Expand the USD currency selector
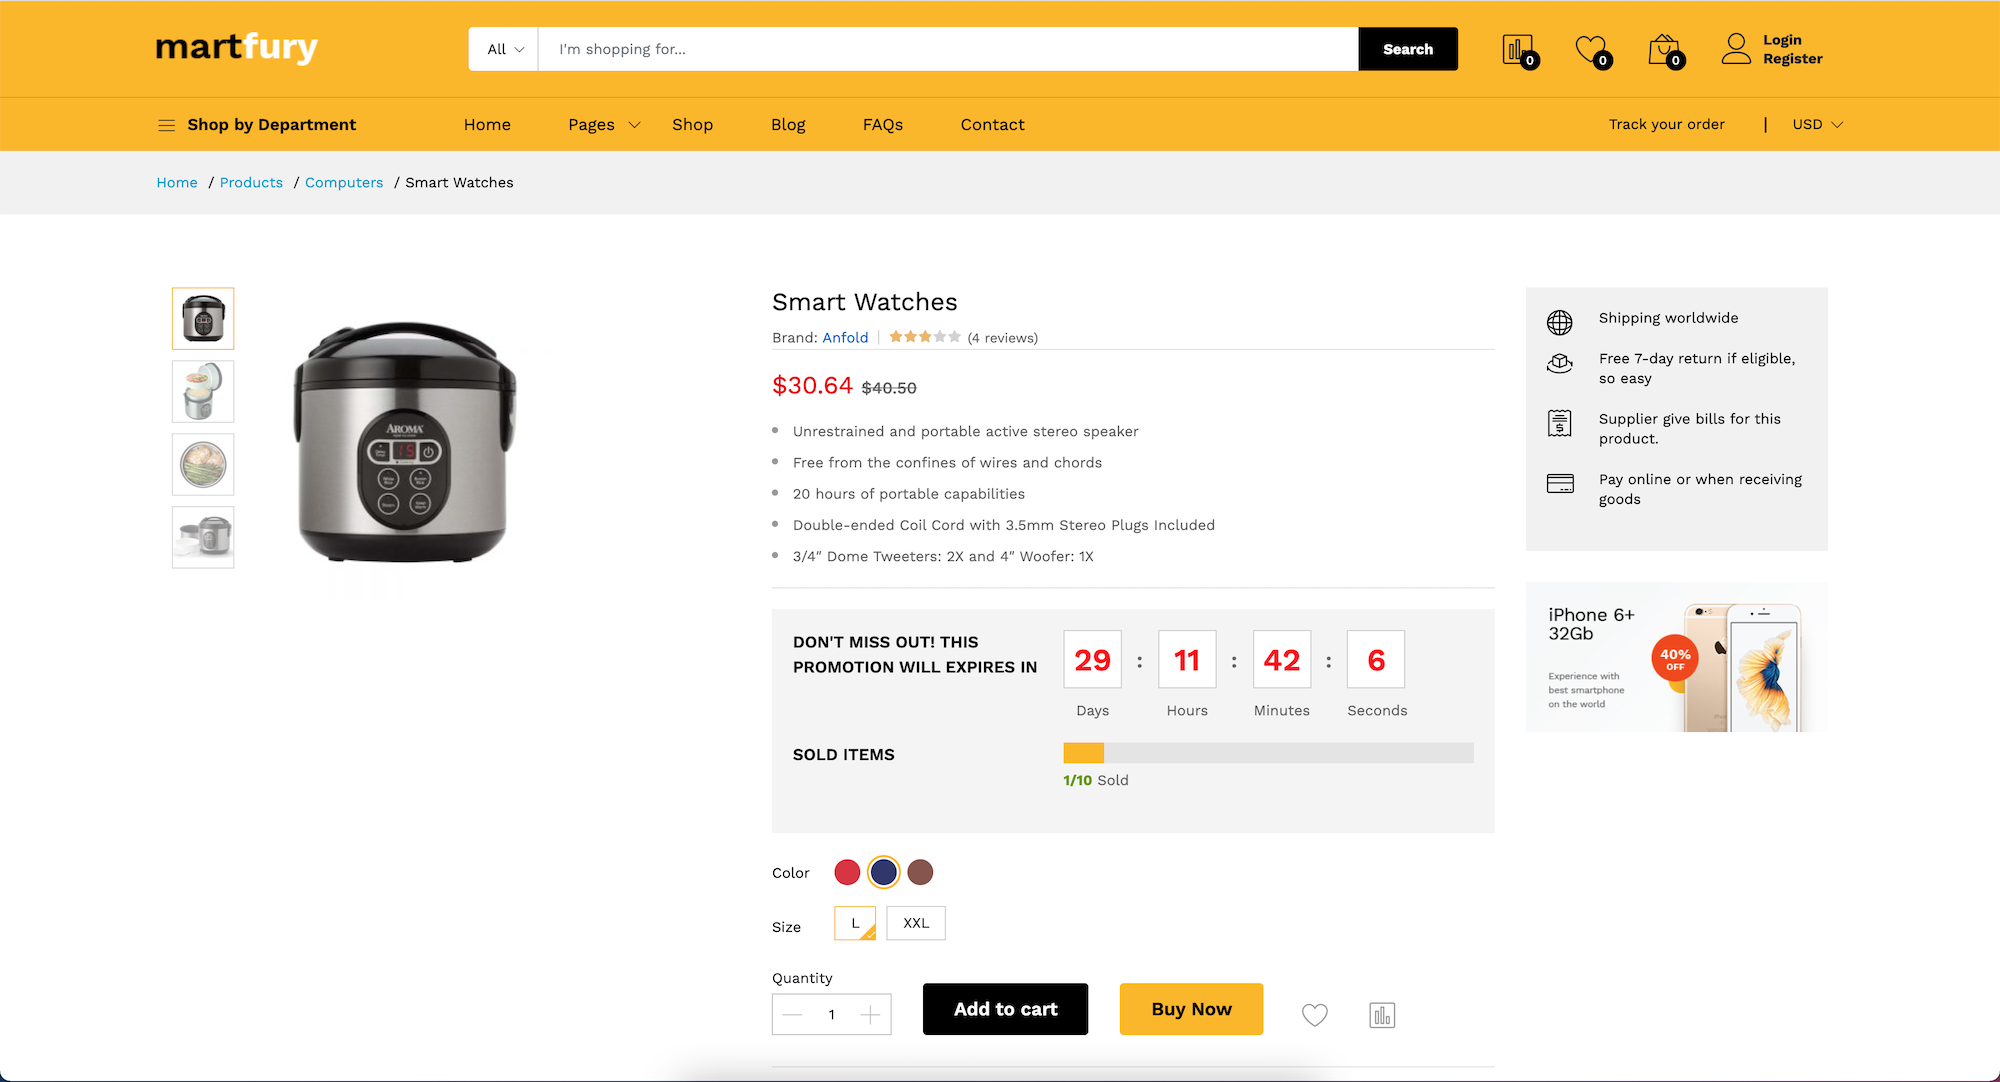 click(x=1816, y=124)
